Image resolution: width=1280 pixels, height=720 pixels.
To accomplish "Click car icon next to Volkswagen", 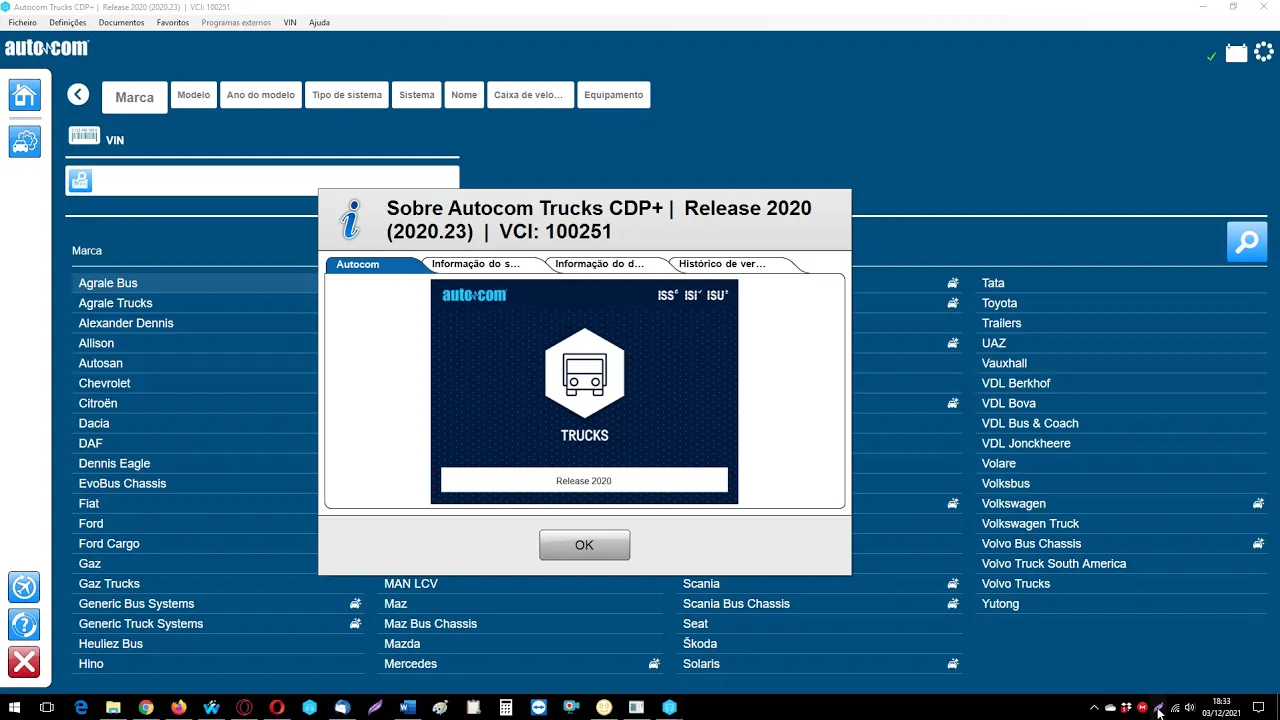I will coord(1258,503).
